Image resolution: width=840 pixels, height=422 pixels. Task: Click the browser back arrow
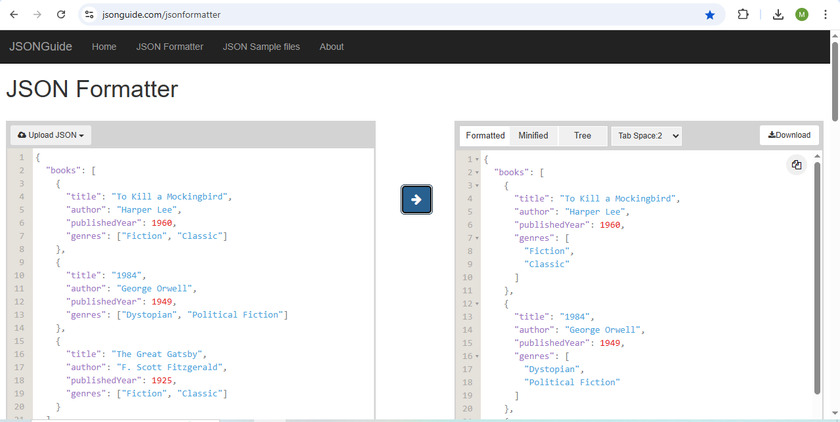(x=14, y=15)
